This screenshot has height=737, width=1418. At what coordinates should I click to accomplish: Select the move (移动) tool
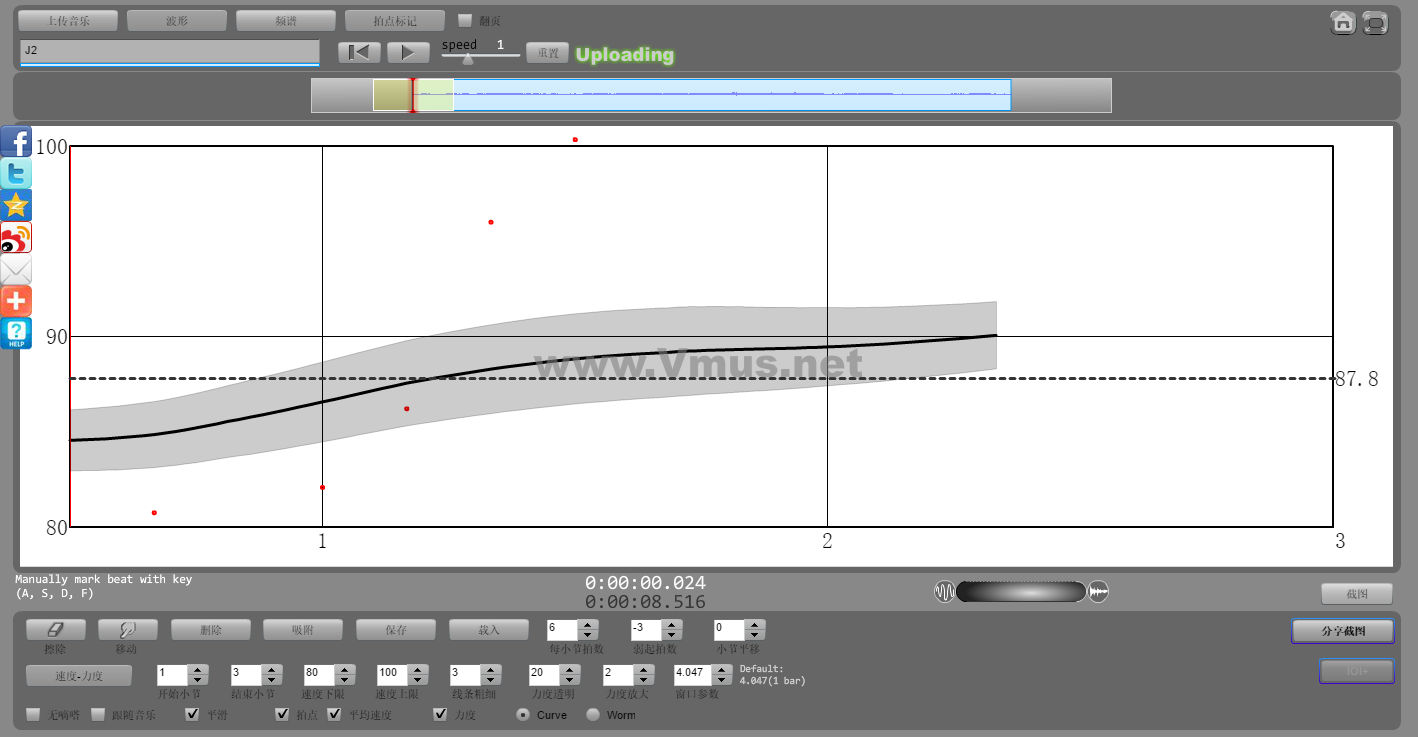pos(127,629)
